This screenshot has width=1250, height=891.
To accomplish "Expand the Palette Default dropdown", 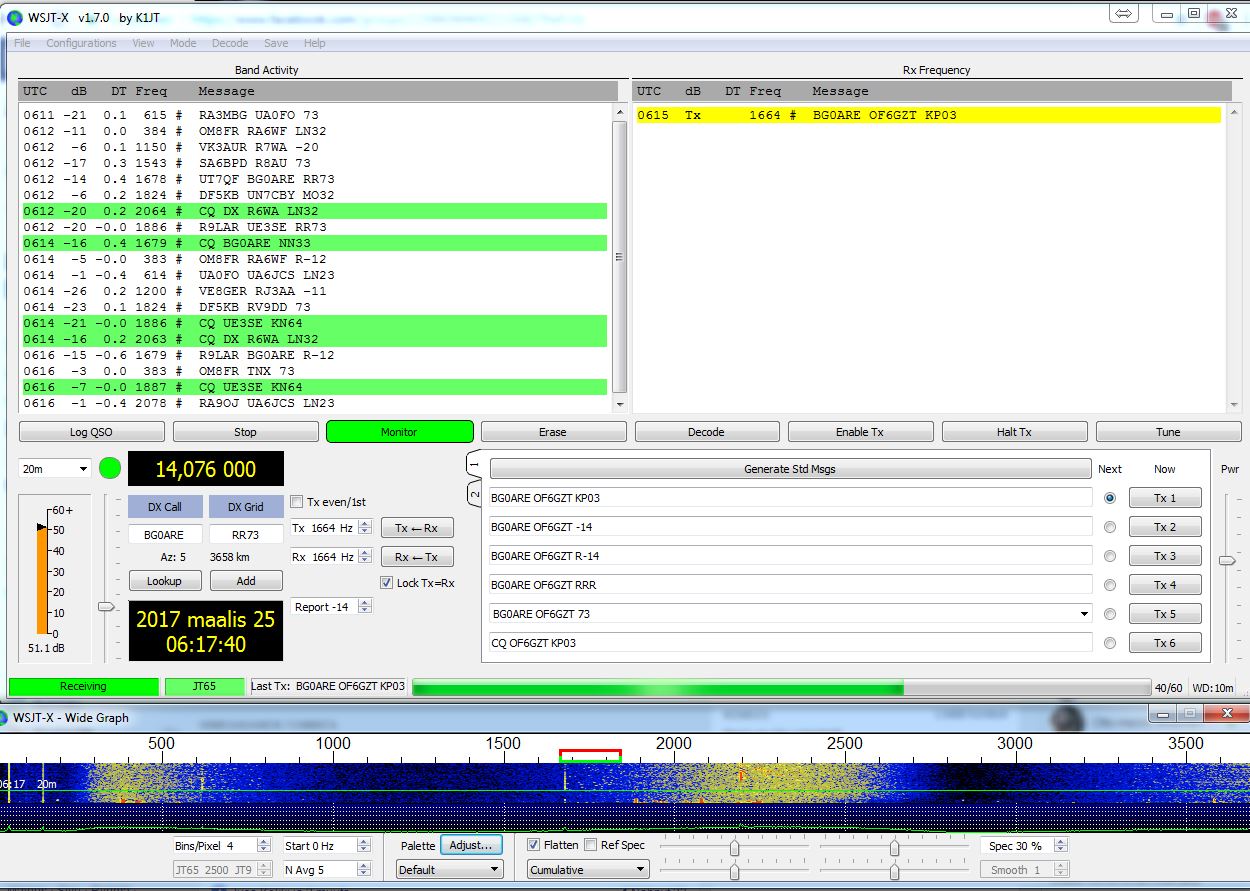I will 449,870.
